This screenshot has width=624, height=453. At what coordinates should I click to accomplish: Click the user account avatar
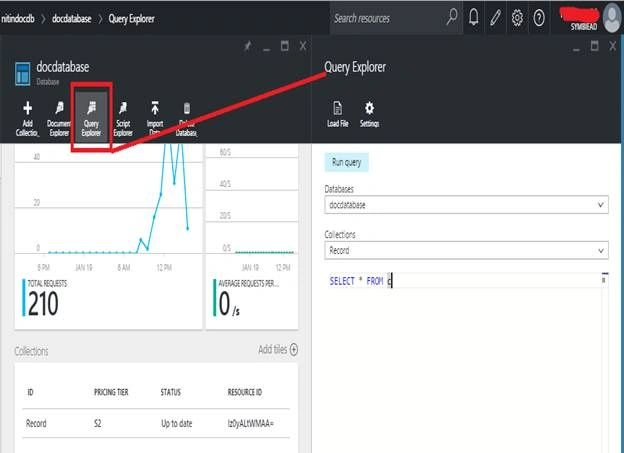(x=612, y=18)
